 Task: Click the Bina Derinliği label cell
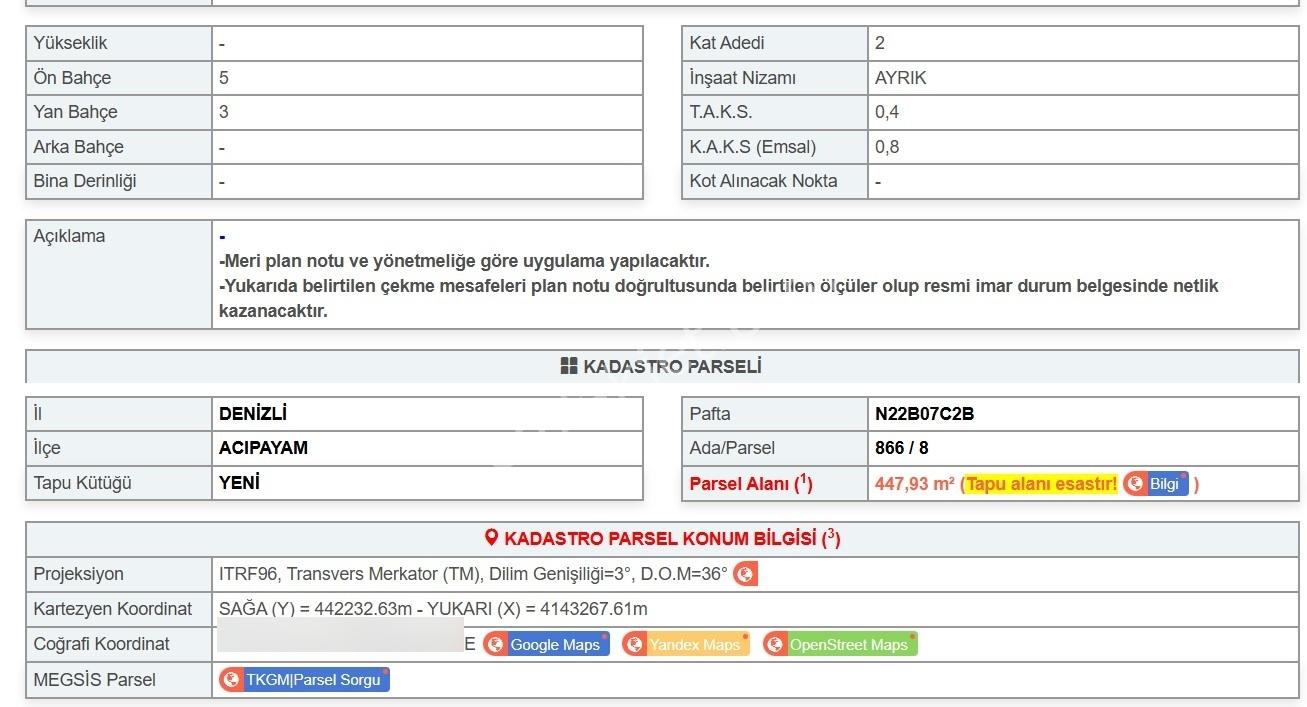119,181
